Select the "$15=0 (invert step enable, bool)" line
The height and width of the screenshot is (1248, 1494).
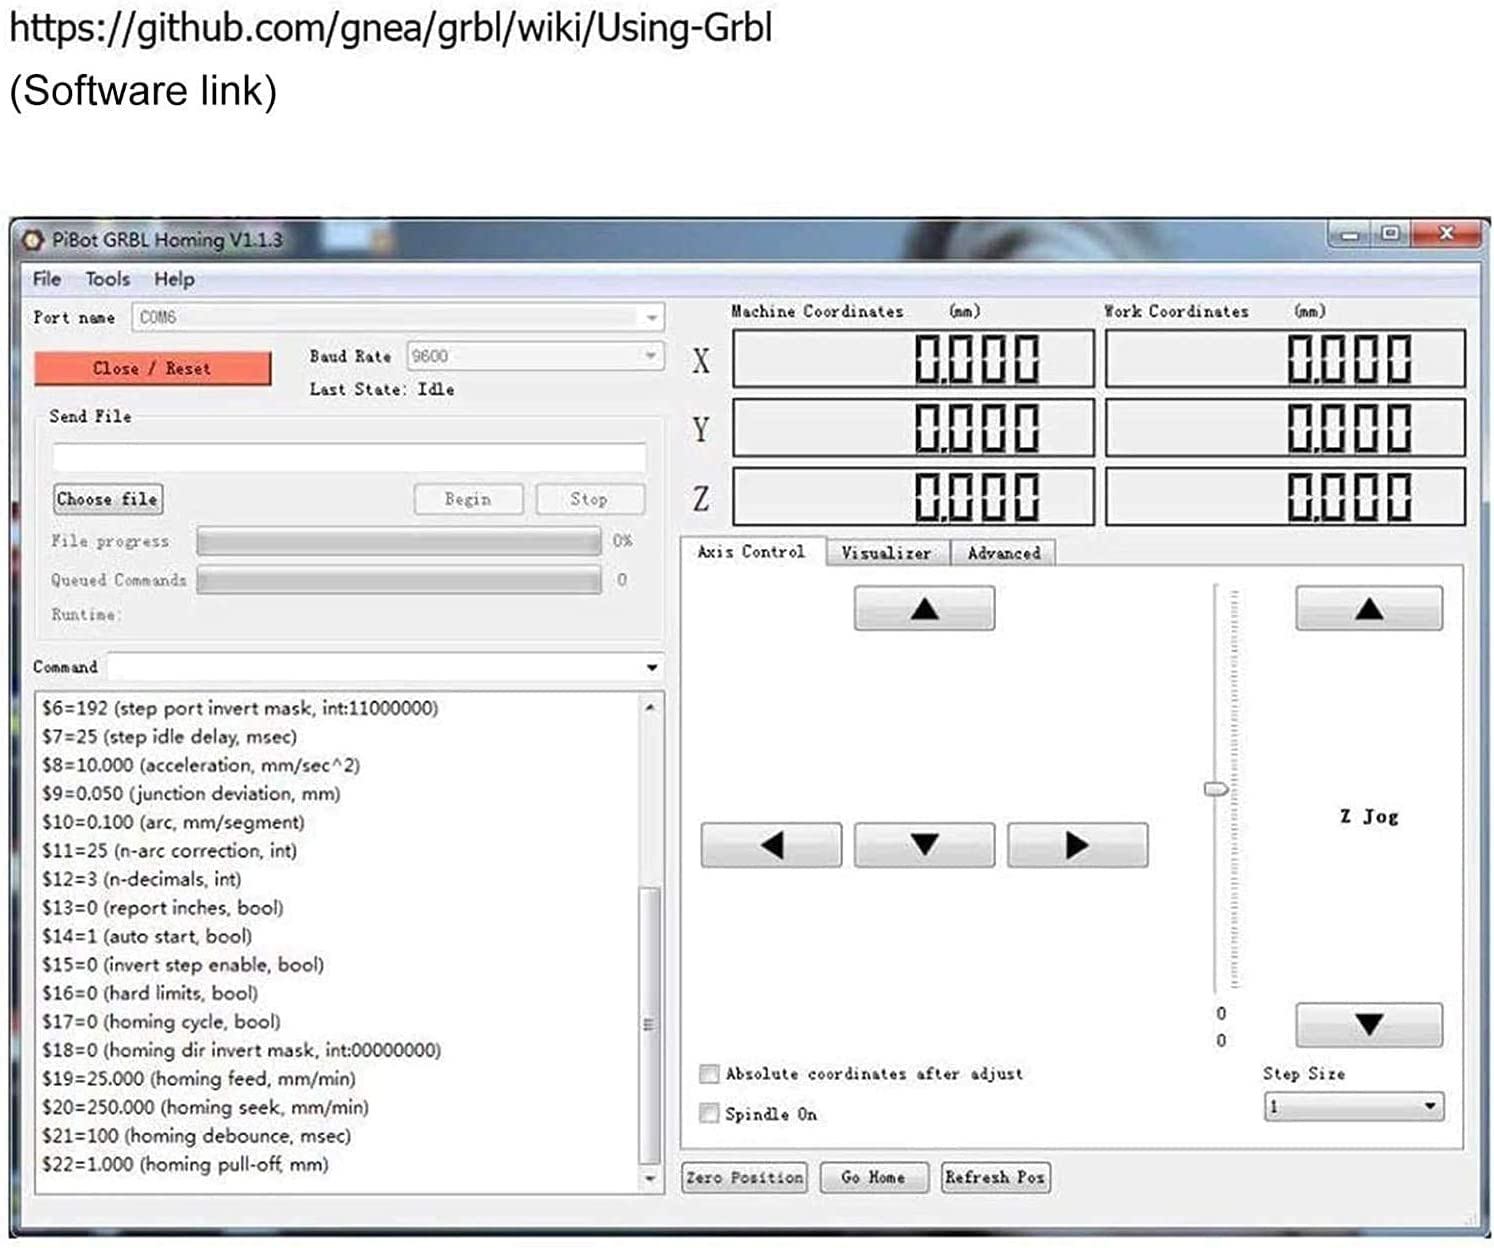(x=183, y=965)
